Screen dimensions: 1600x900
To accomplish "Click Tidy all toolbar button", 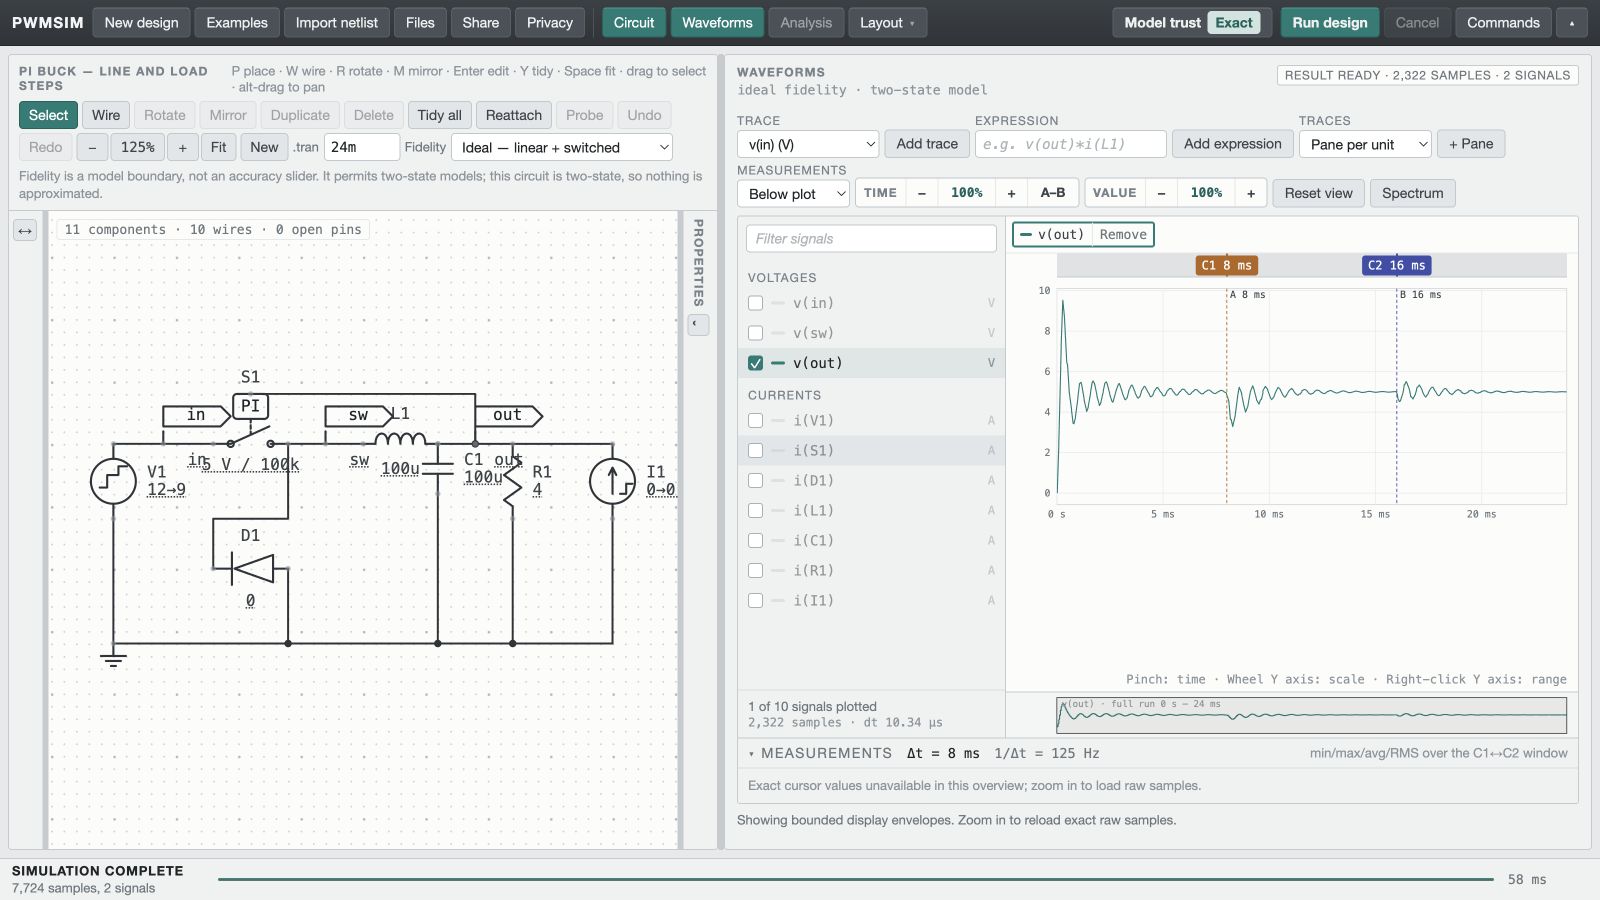I will 439,115.
